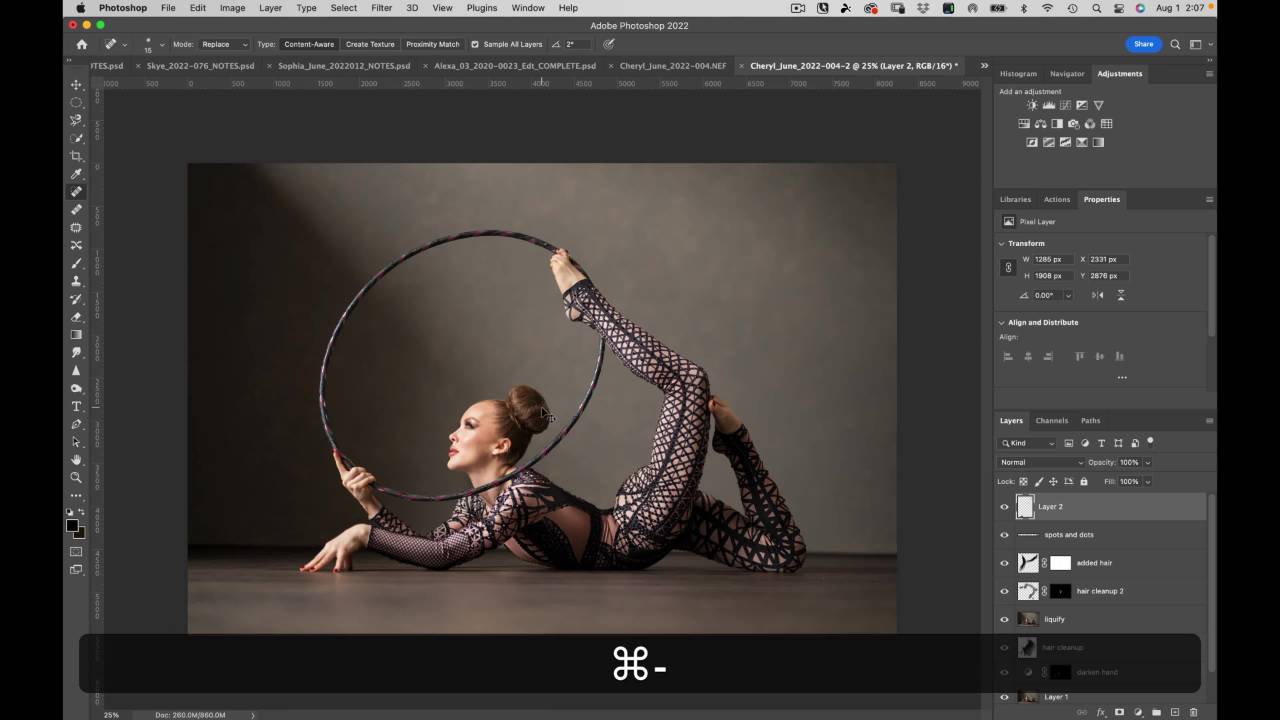1280x720 pixels.
Task: Select the Content-Aware type button
Action: [x=309, y=44]
